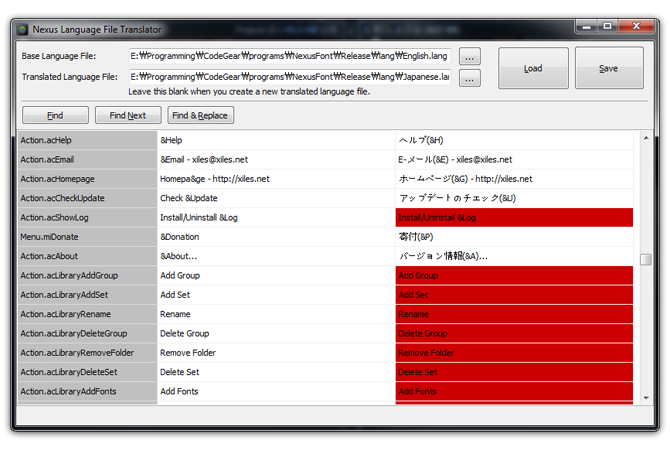Select the Action.acLibraryDeleteGroup key cell
This screenshot has width=670, height=450.
[87, 333]
